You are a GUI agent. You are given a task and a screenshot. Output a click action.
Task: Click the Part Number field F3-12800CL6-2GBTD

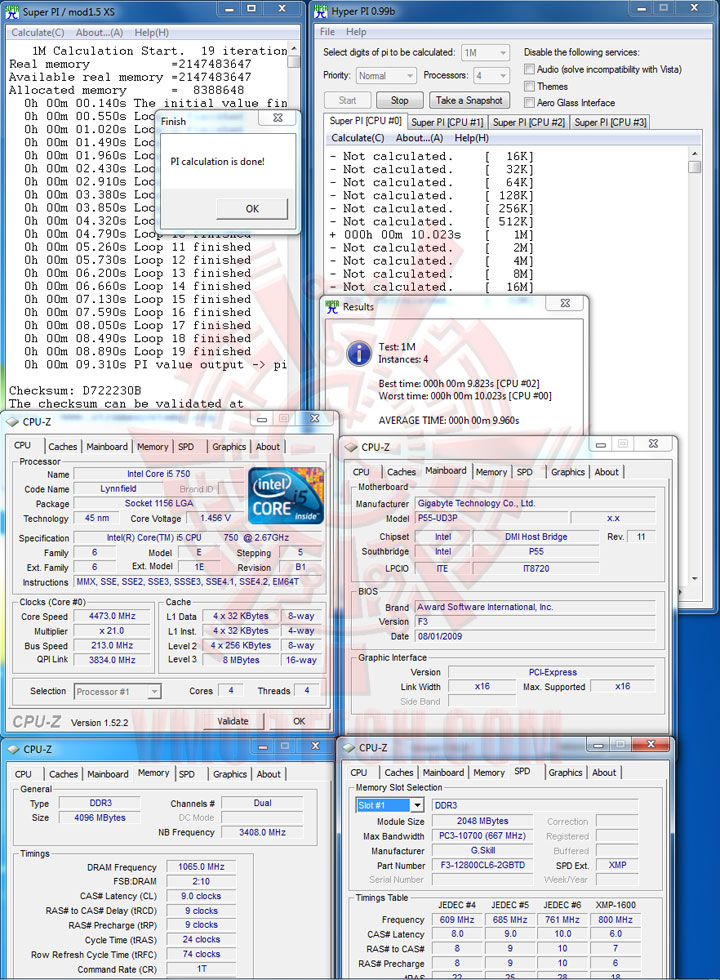pyautogui.click(x=482, y=866)
